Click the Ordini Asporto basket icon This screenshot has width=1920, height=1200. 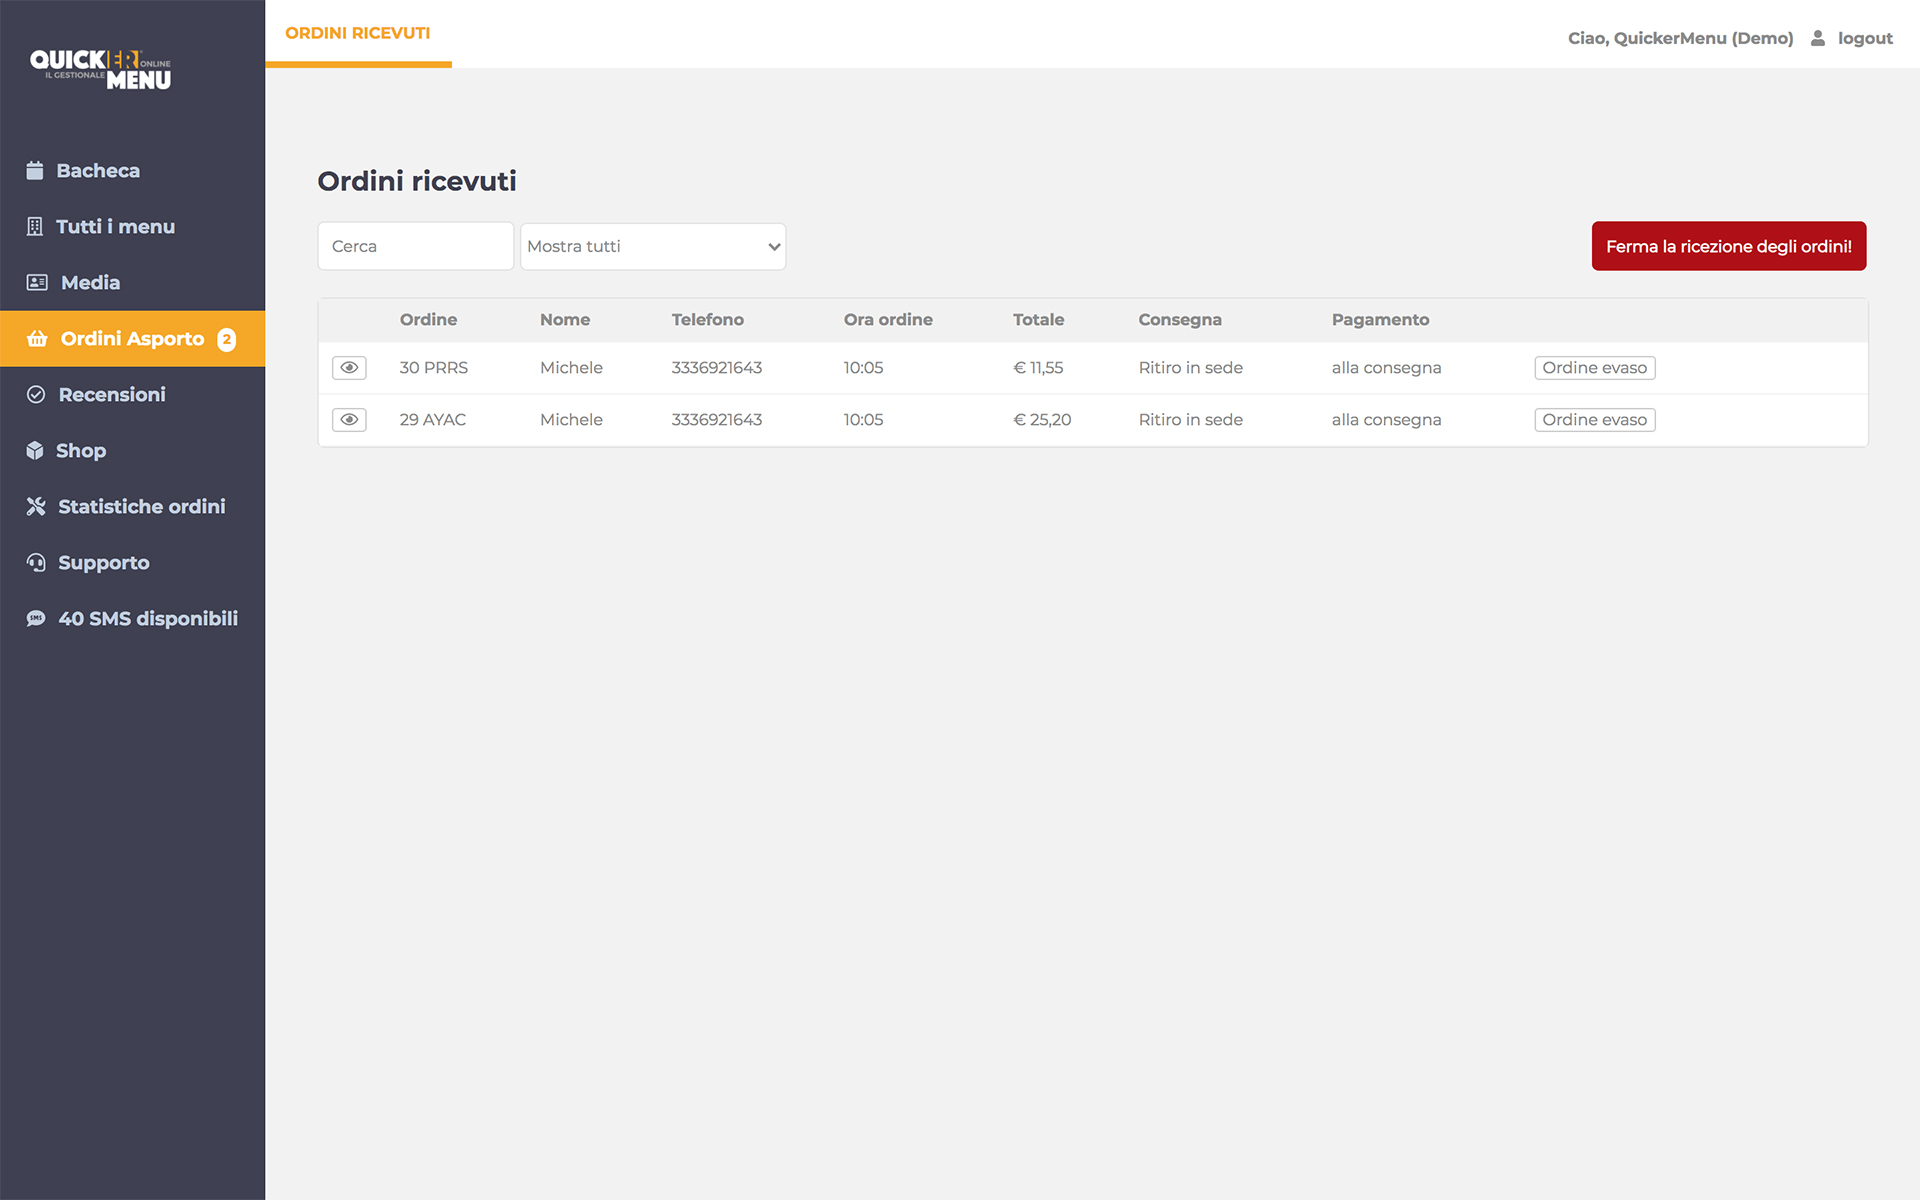[x=37, y=339]
